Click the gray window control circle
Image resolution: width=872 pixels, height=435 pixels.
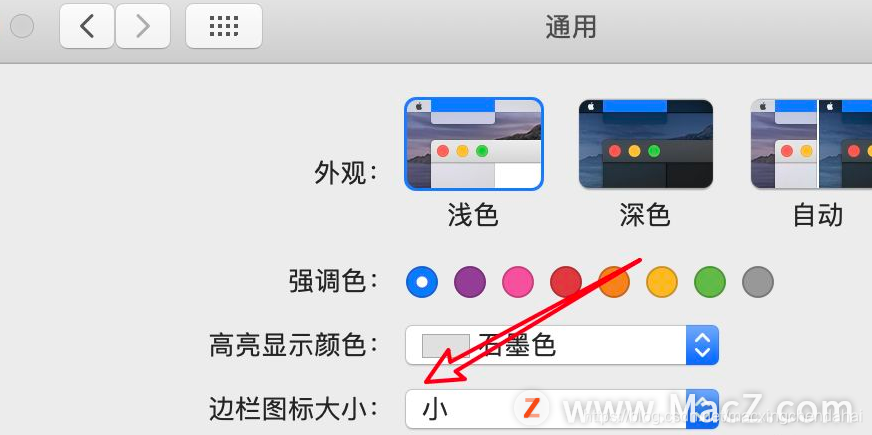(x=22, y=26)
